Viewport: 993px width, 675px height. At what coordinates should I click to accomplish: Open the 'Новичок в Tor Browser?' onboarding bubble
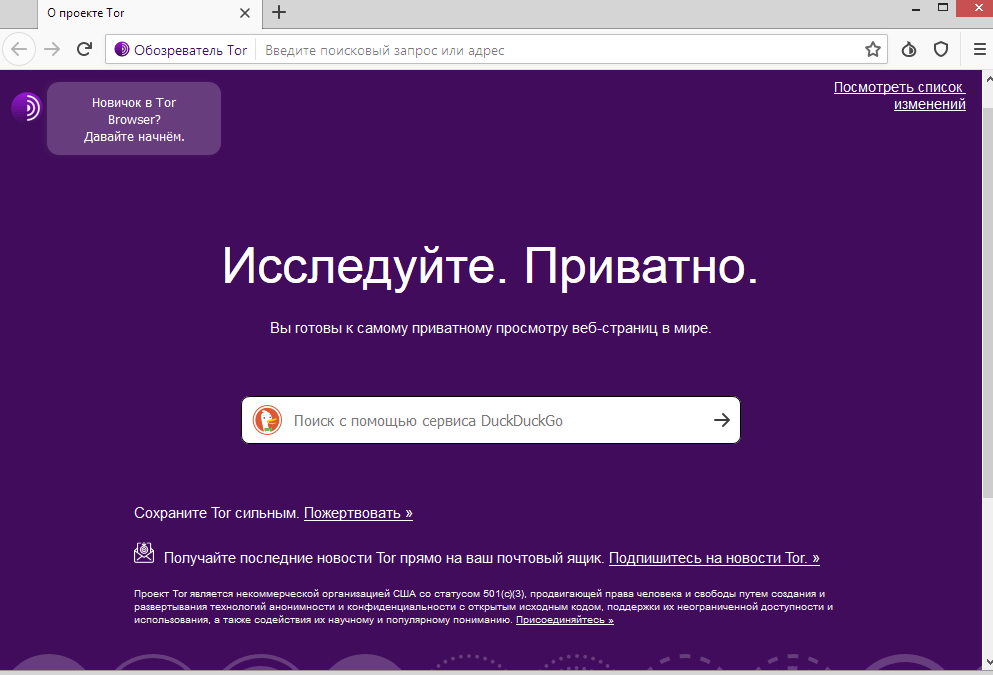tap(134, 118)
